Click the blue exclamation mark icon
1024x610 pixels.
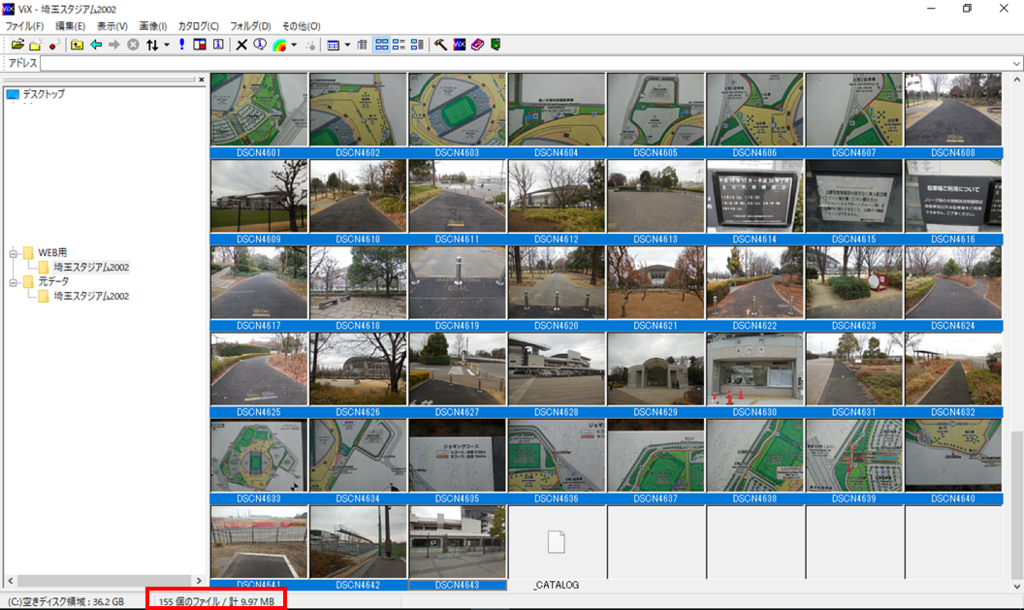coord(182,44)
